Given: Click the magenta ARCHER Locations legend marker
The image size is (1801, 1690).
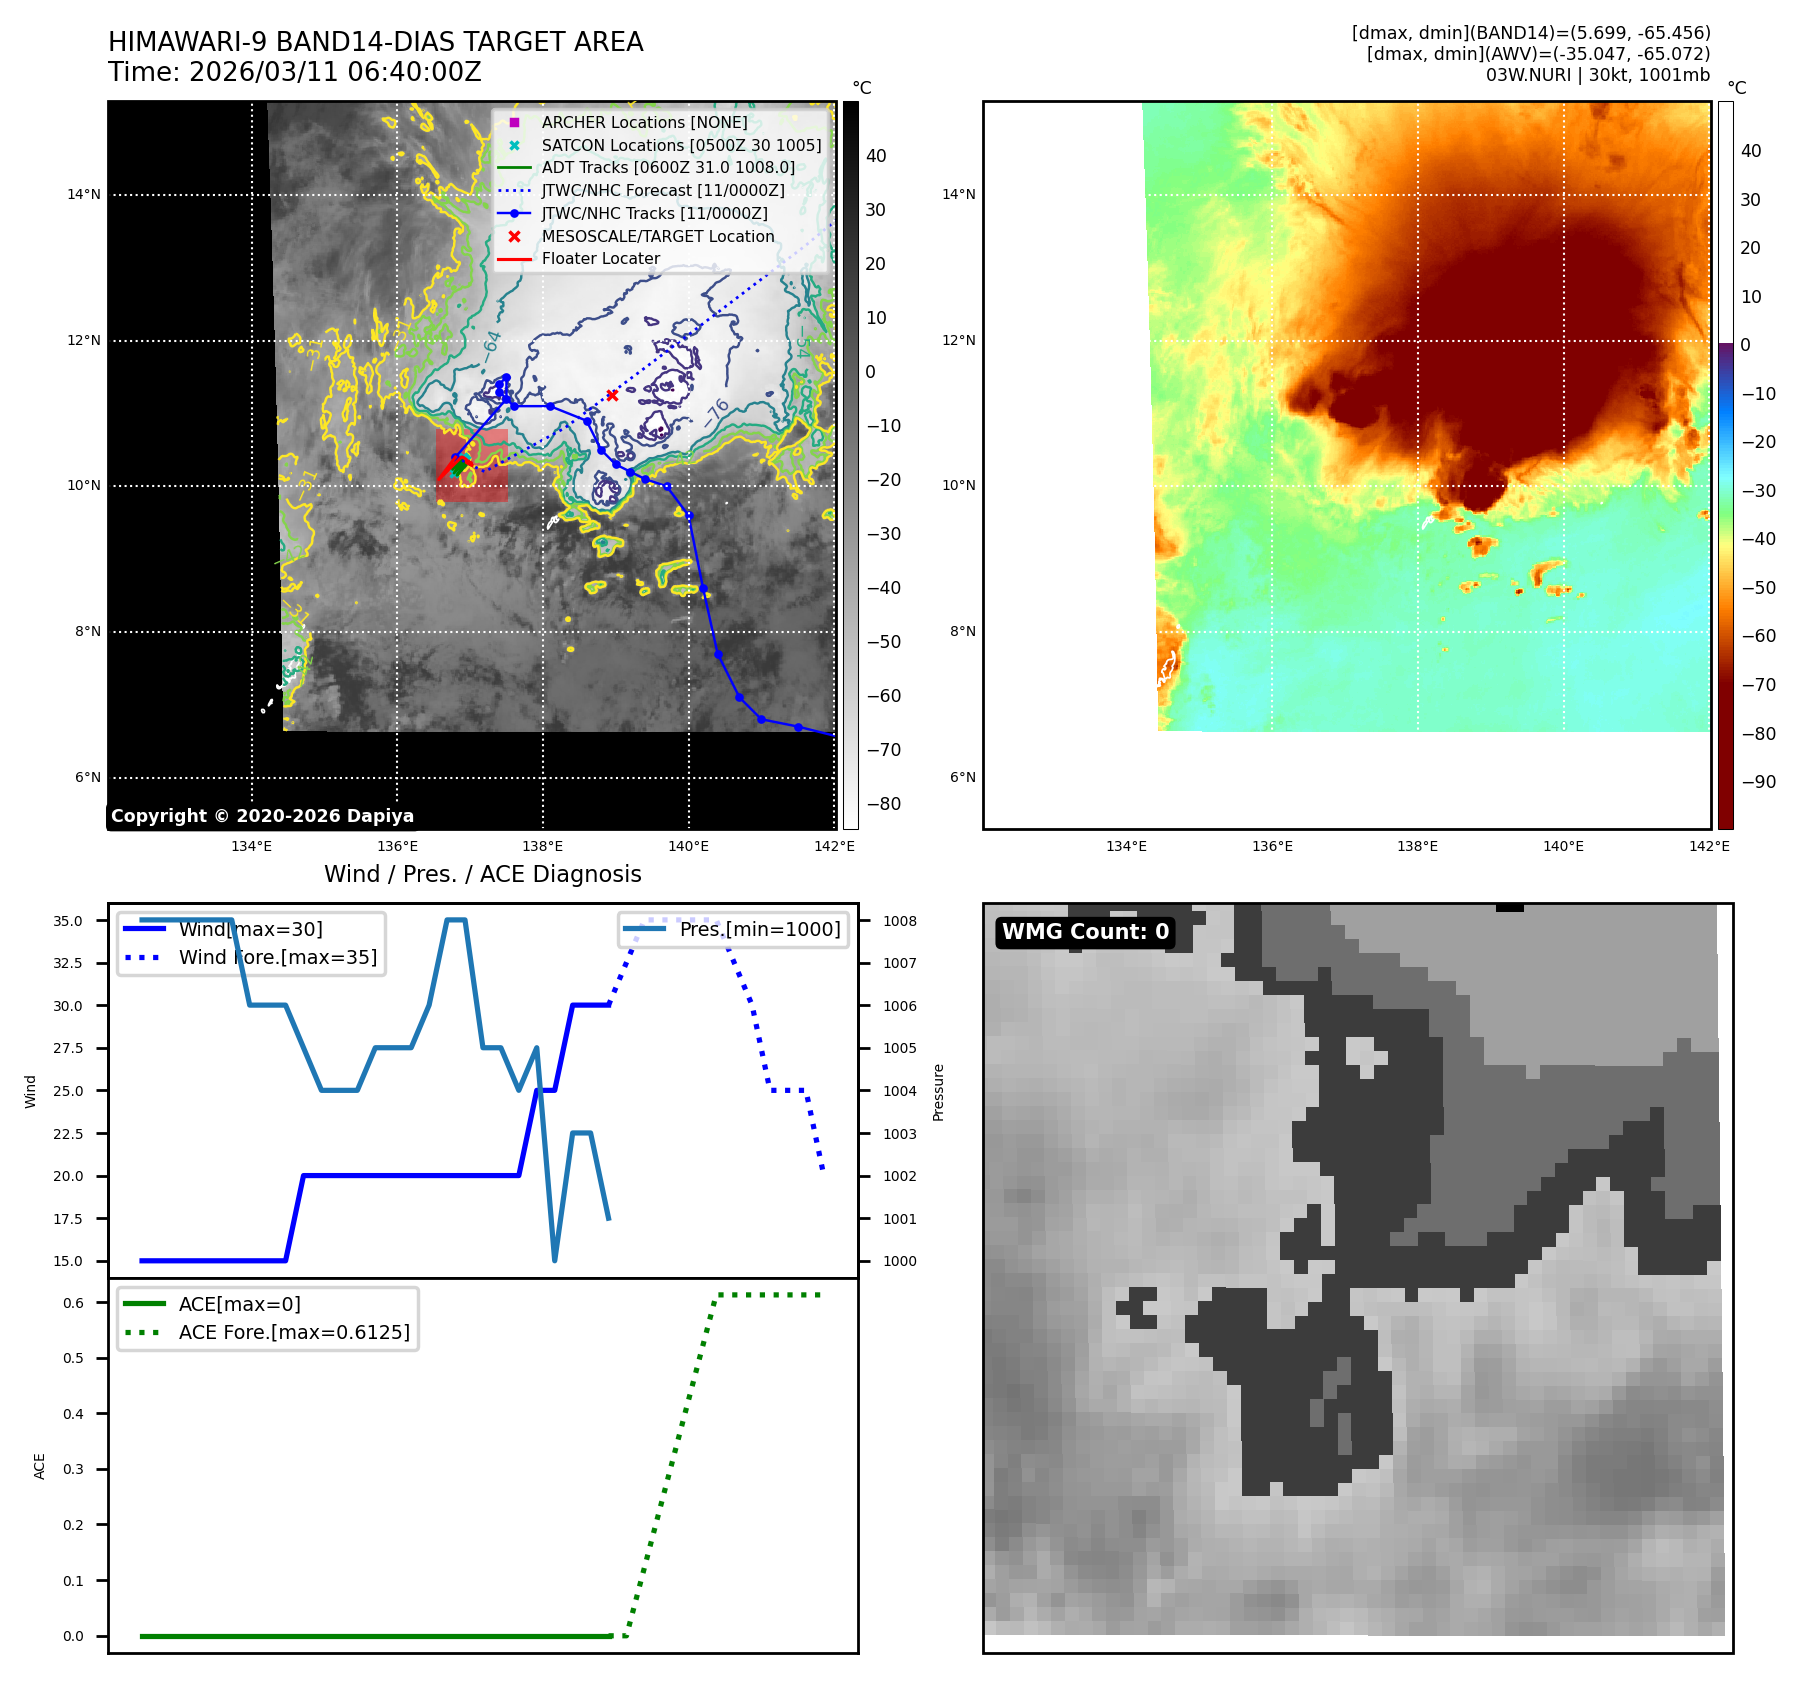Looking at the screenshot, I should 514,123.
